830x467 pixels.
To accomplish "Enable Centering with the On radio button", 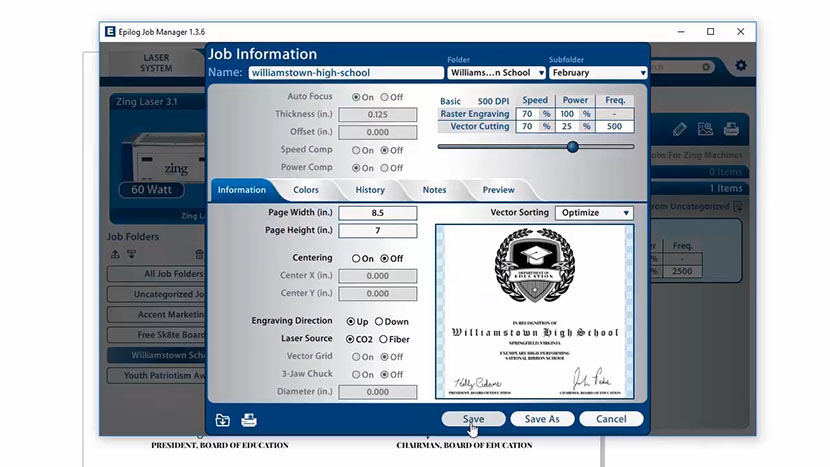I will click(356, 258).
